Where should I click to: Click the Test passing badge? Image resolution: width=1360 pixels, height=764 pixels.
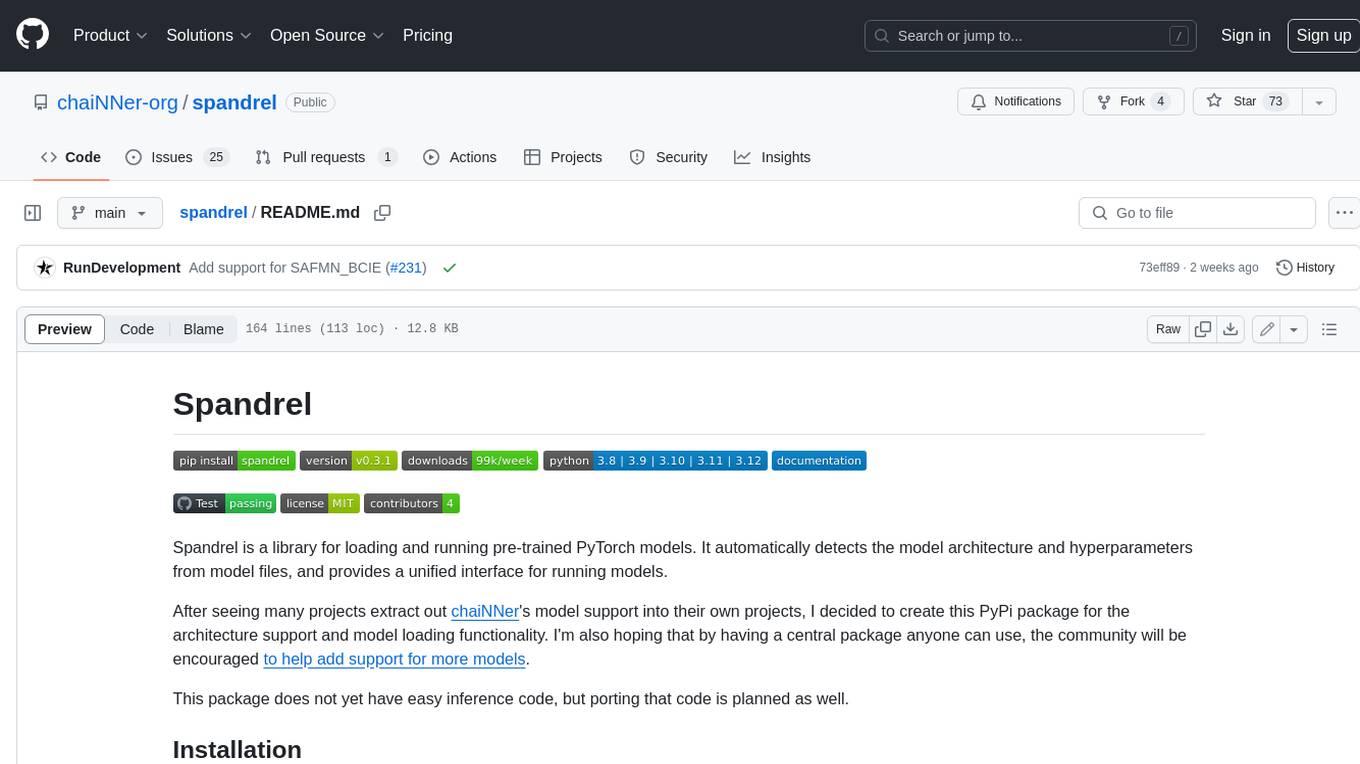pos(224,503)
